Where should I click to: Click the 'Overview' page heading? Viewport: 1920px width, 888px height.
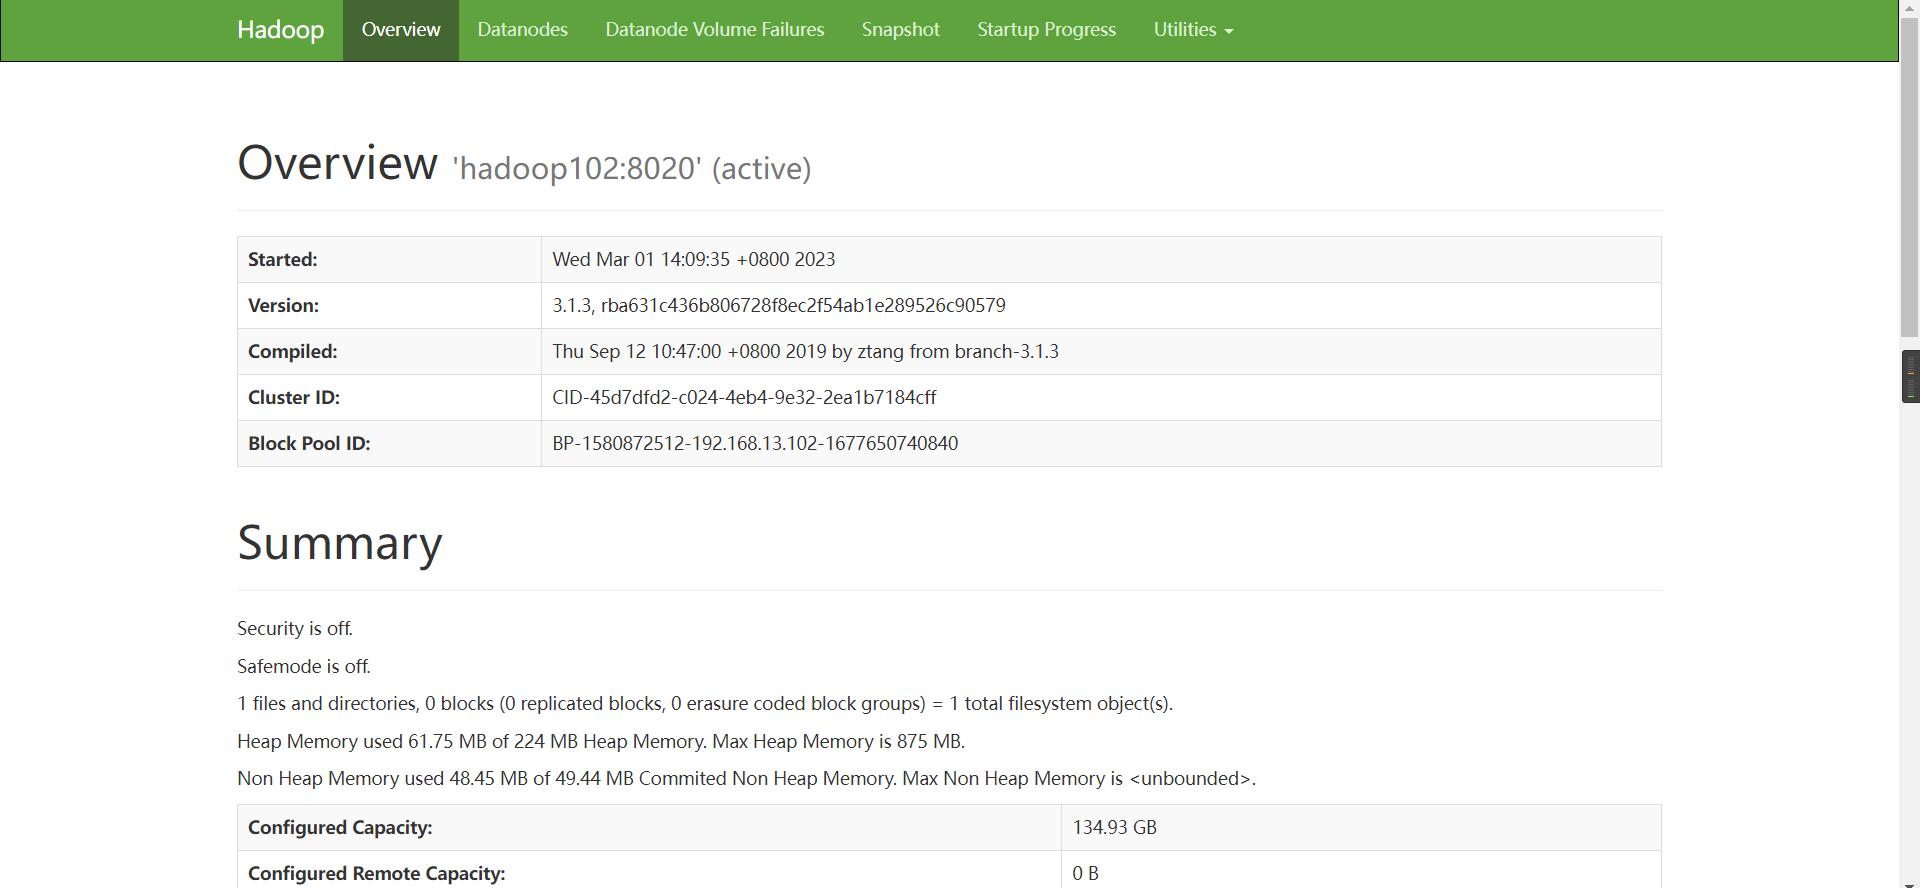(337, 163)
